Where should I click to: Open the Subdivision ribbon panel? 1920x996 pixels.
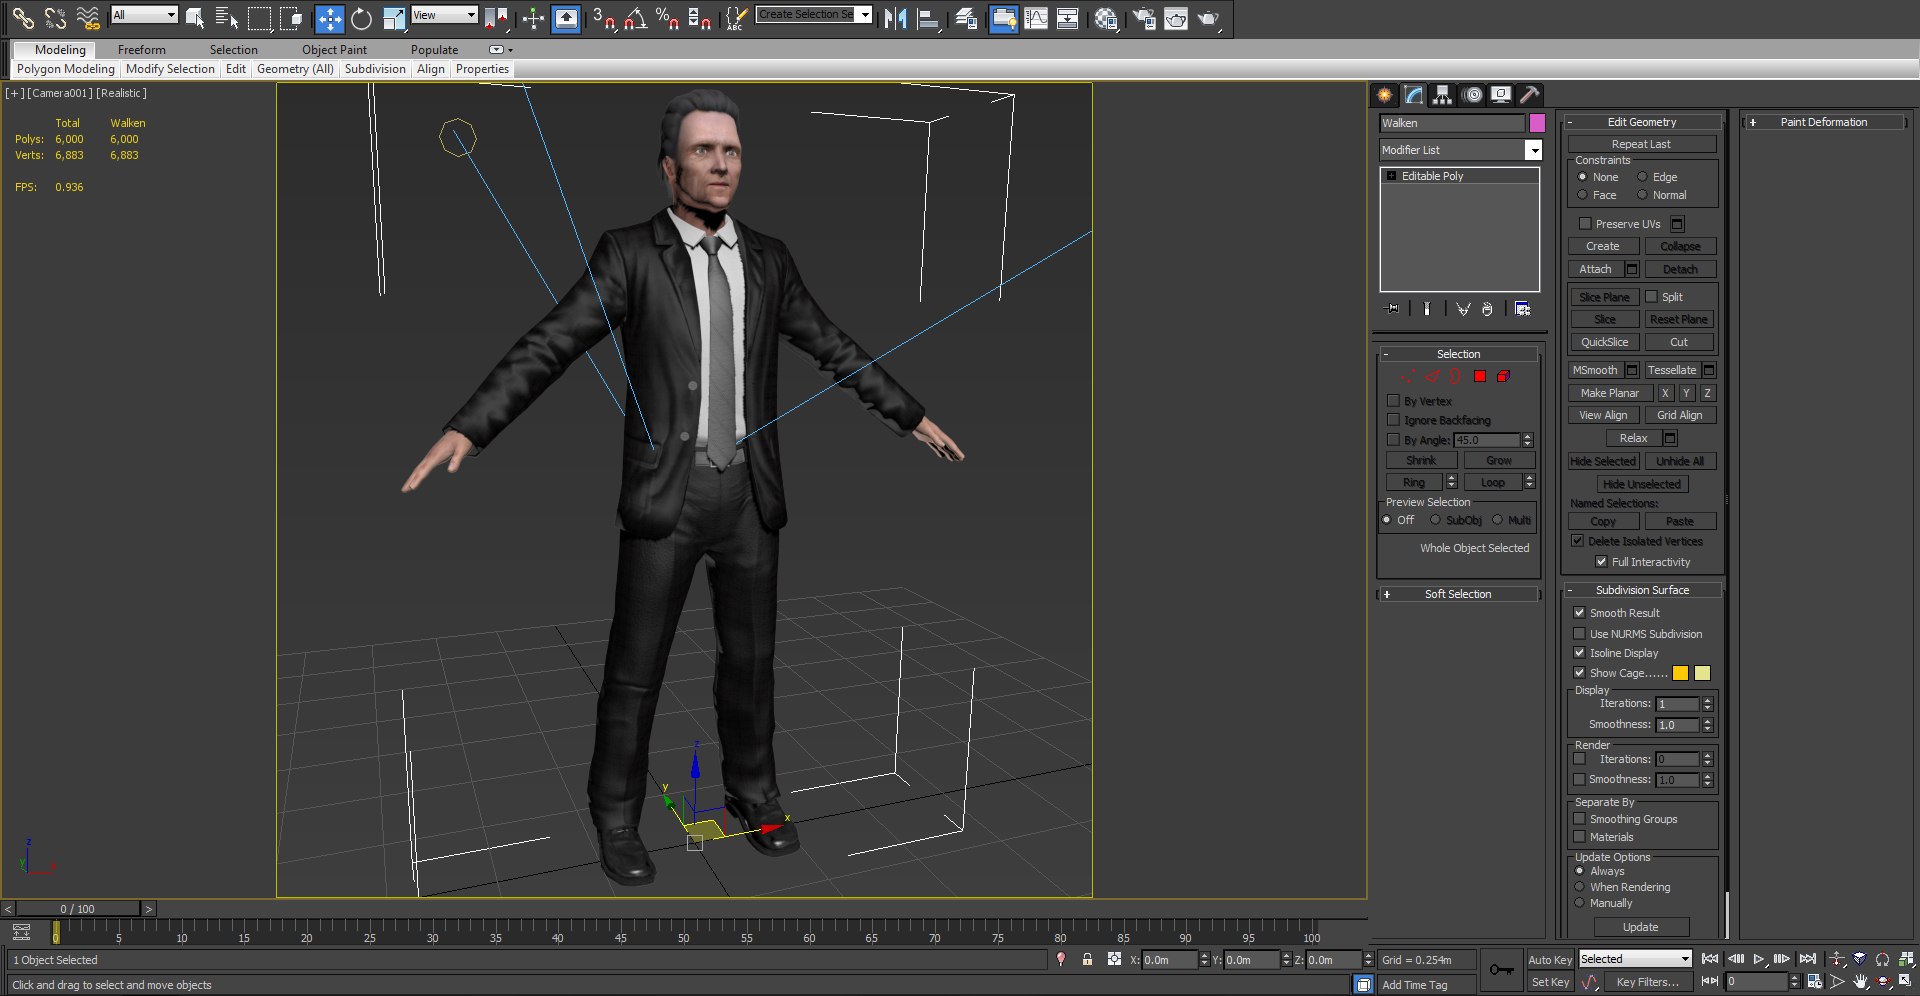click(x=375, y=69)
